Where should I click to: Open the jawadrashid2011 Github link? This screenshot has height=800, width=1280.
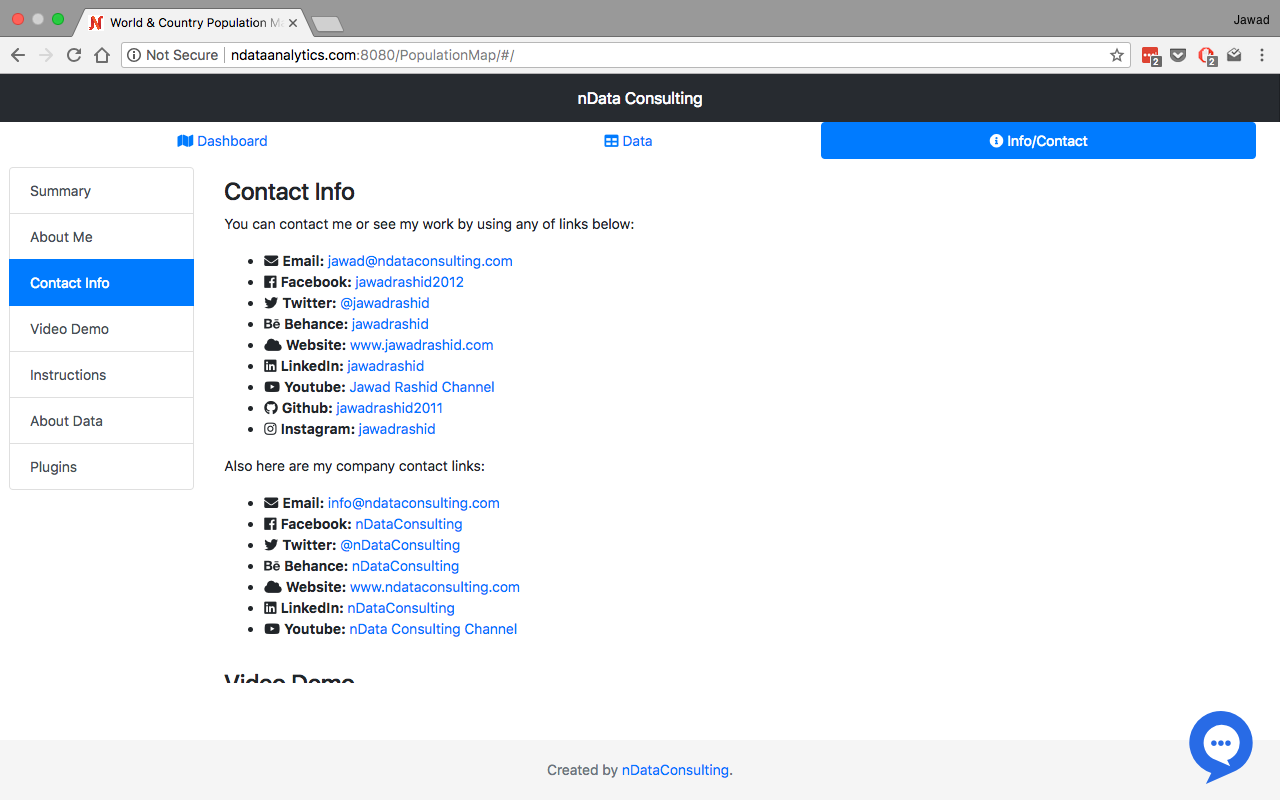tap(389, 408)
